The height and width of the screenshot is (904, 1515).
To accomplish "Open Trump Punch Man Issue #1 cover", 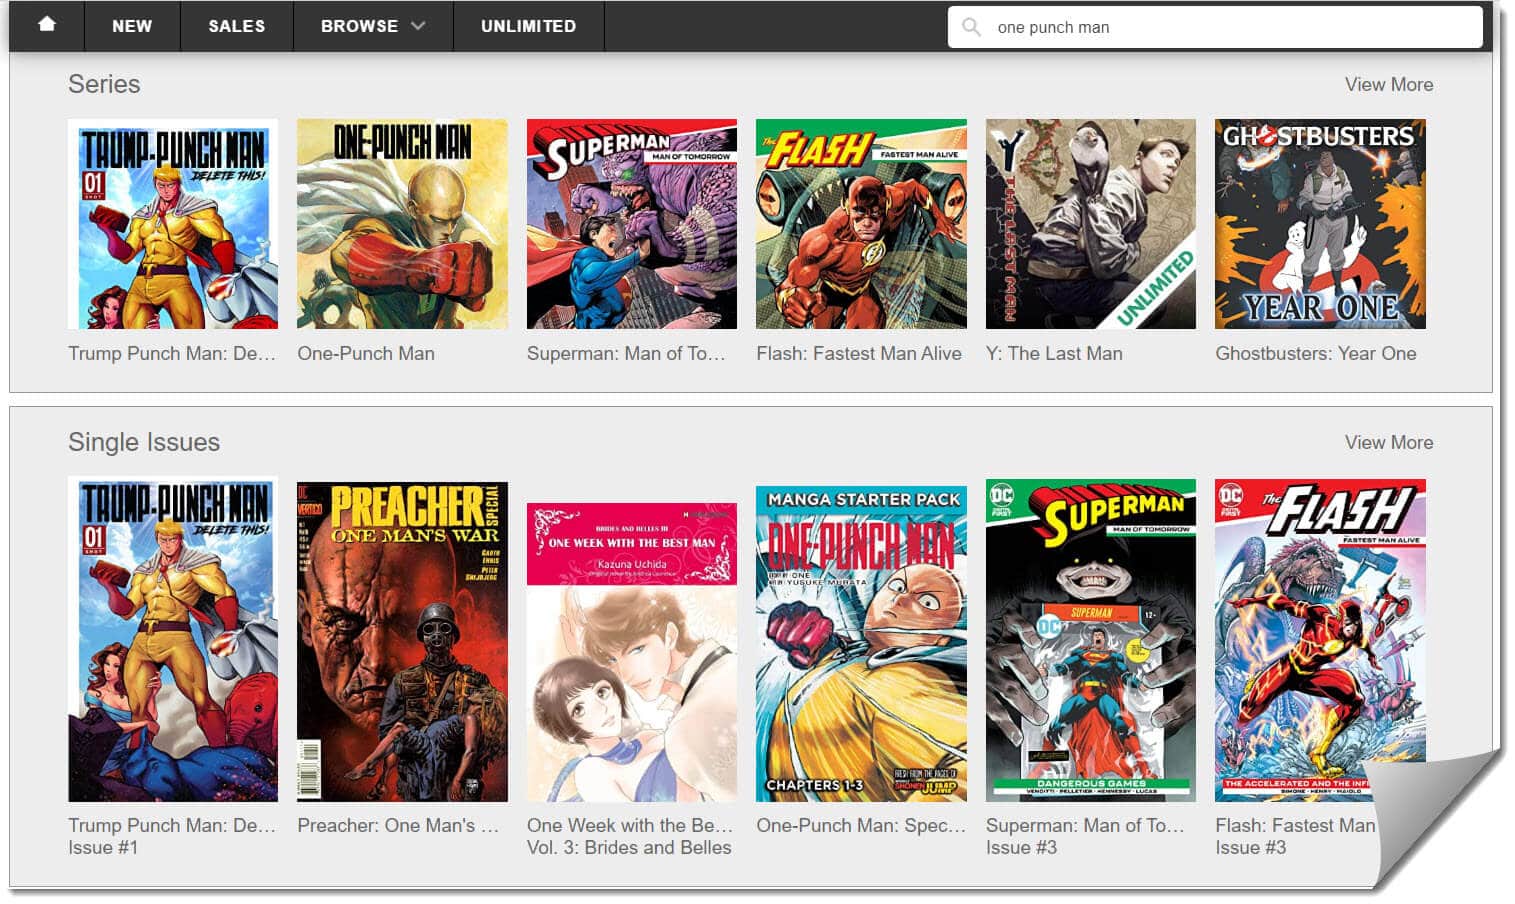I will [173, 640].
